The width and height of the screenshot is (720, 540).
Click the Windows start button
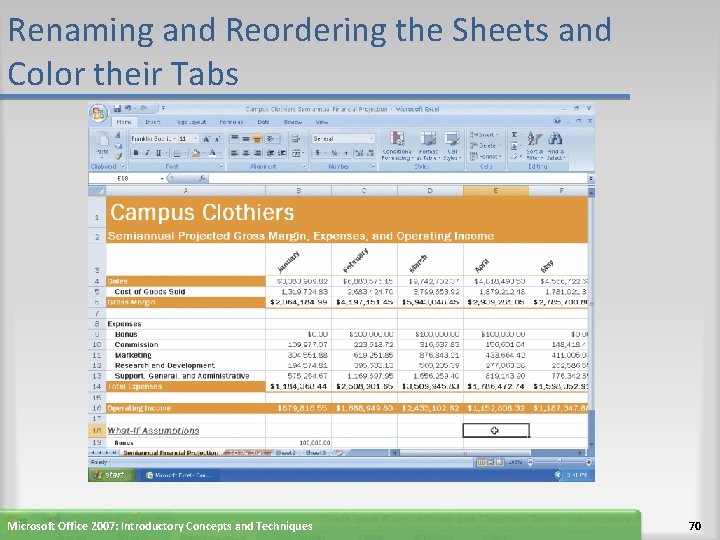click(x=111, y=475)
